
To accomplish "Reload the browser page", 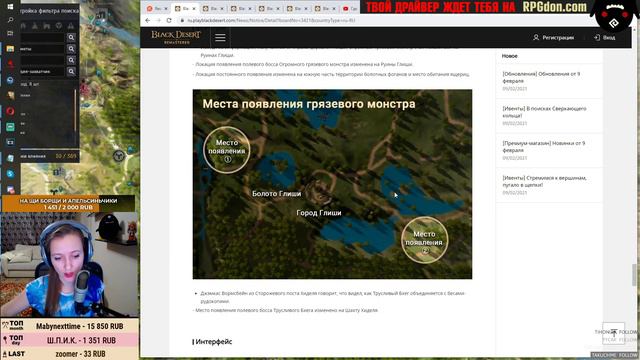I will pyautogui.click(x=169, y=20).
